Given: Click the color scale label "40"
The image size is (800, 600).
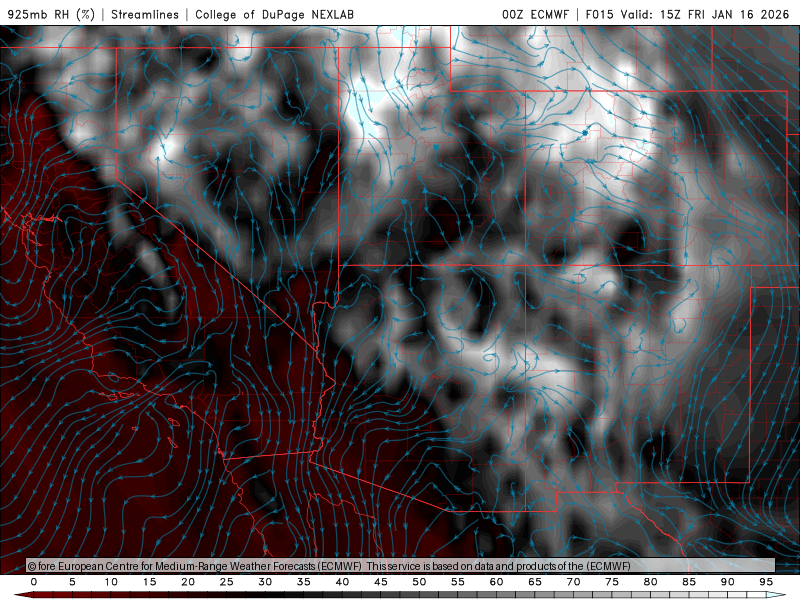Looking at the screenshot, I should pyautogui.click(x=342, y=582).
